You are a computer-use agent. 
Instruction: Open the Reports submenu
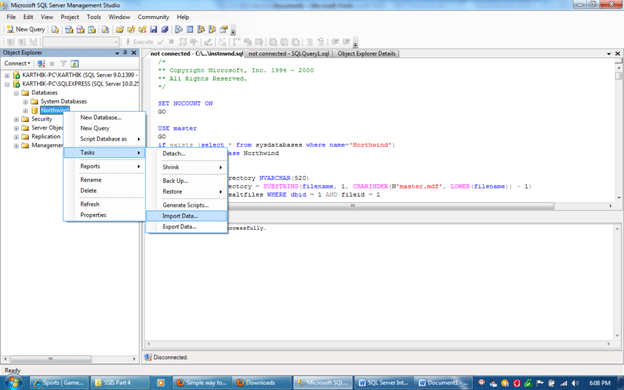pyautogui.click(x=104, y=166)
